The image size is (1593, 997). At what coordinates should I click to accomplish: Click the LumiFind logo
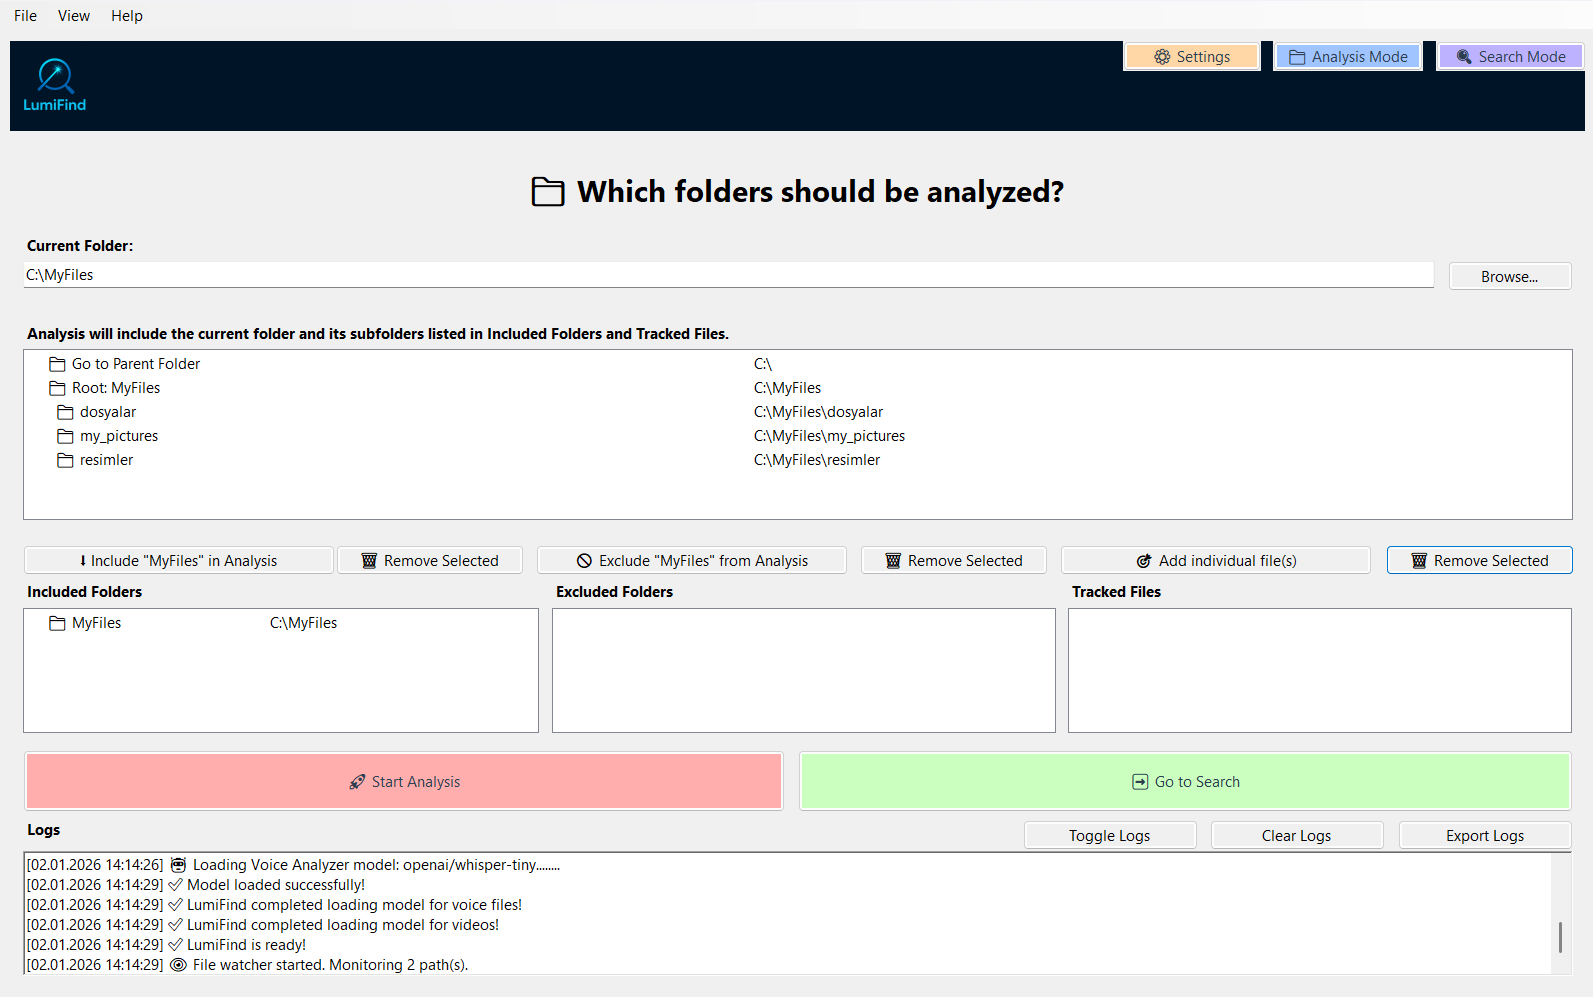tap(55, 85)
